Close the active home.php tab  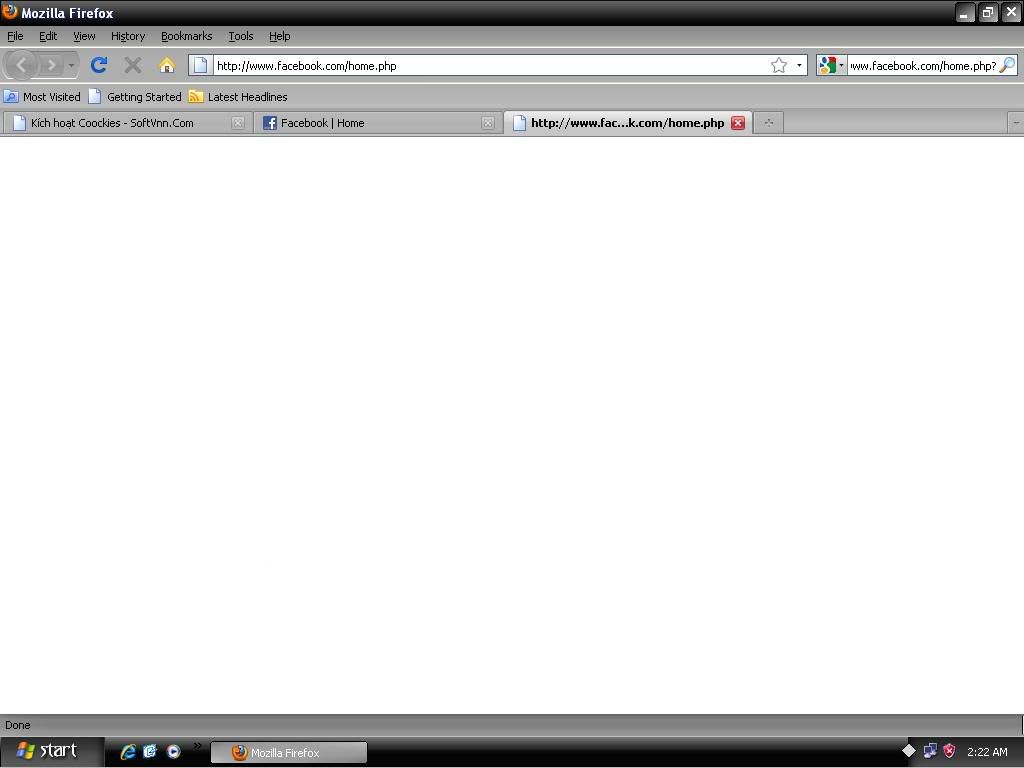[x=738, y=123]
